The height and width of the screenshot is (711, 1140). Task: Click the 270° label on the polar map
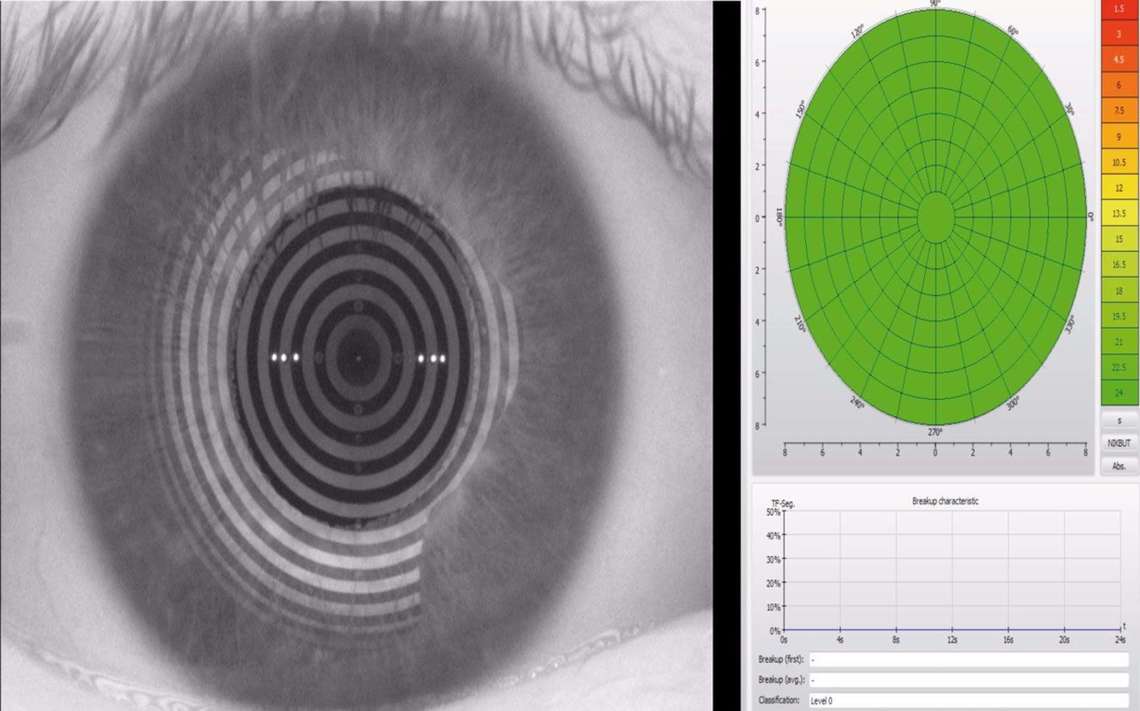click(935, 432)
